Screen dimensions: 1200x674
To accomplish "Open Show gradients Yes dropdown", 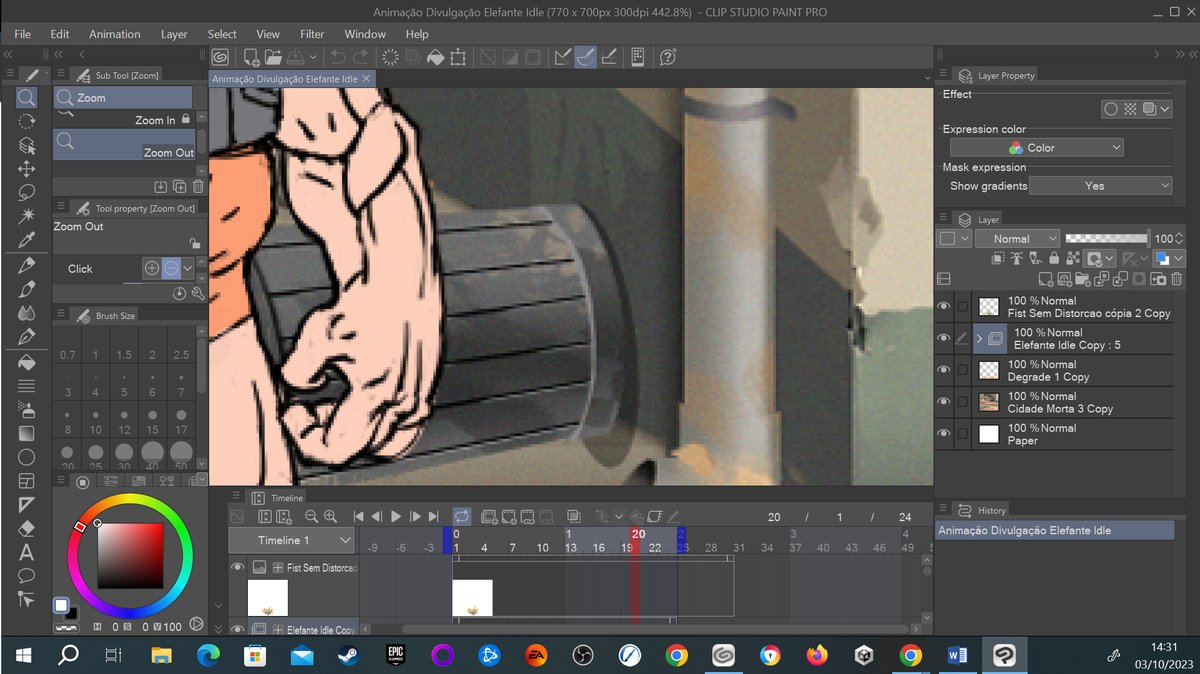I will click(x=1100, y=185).
